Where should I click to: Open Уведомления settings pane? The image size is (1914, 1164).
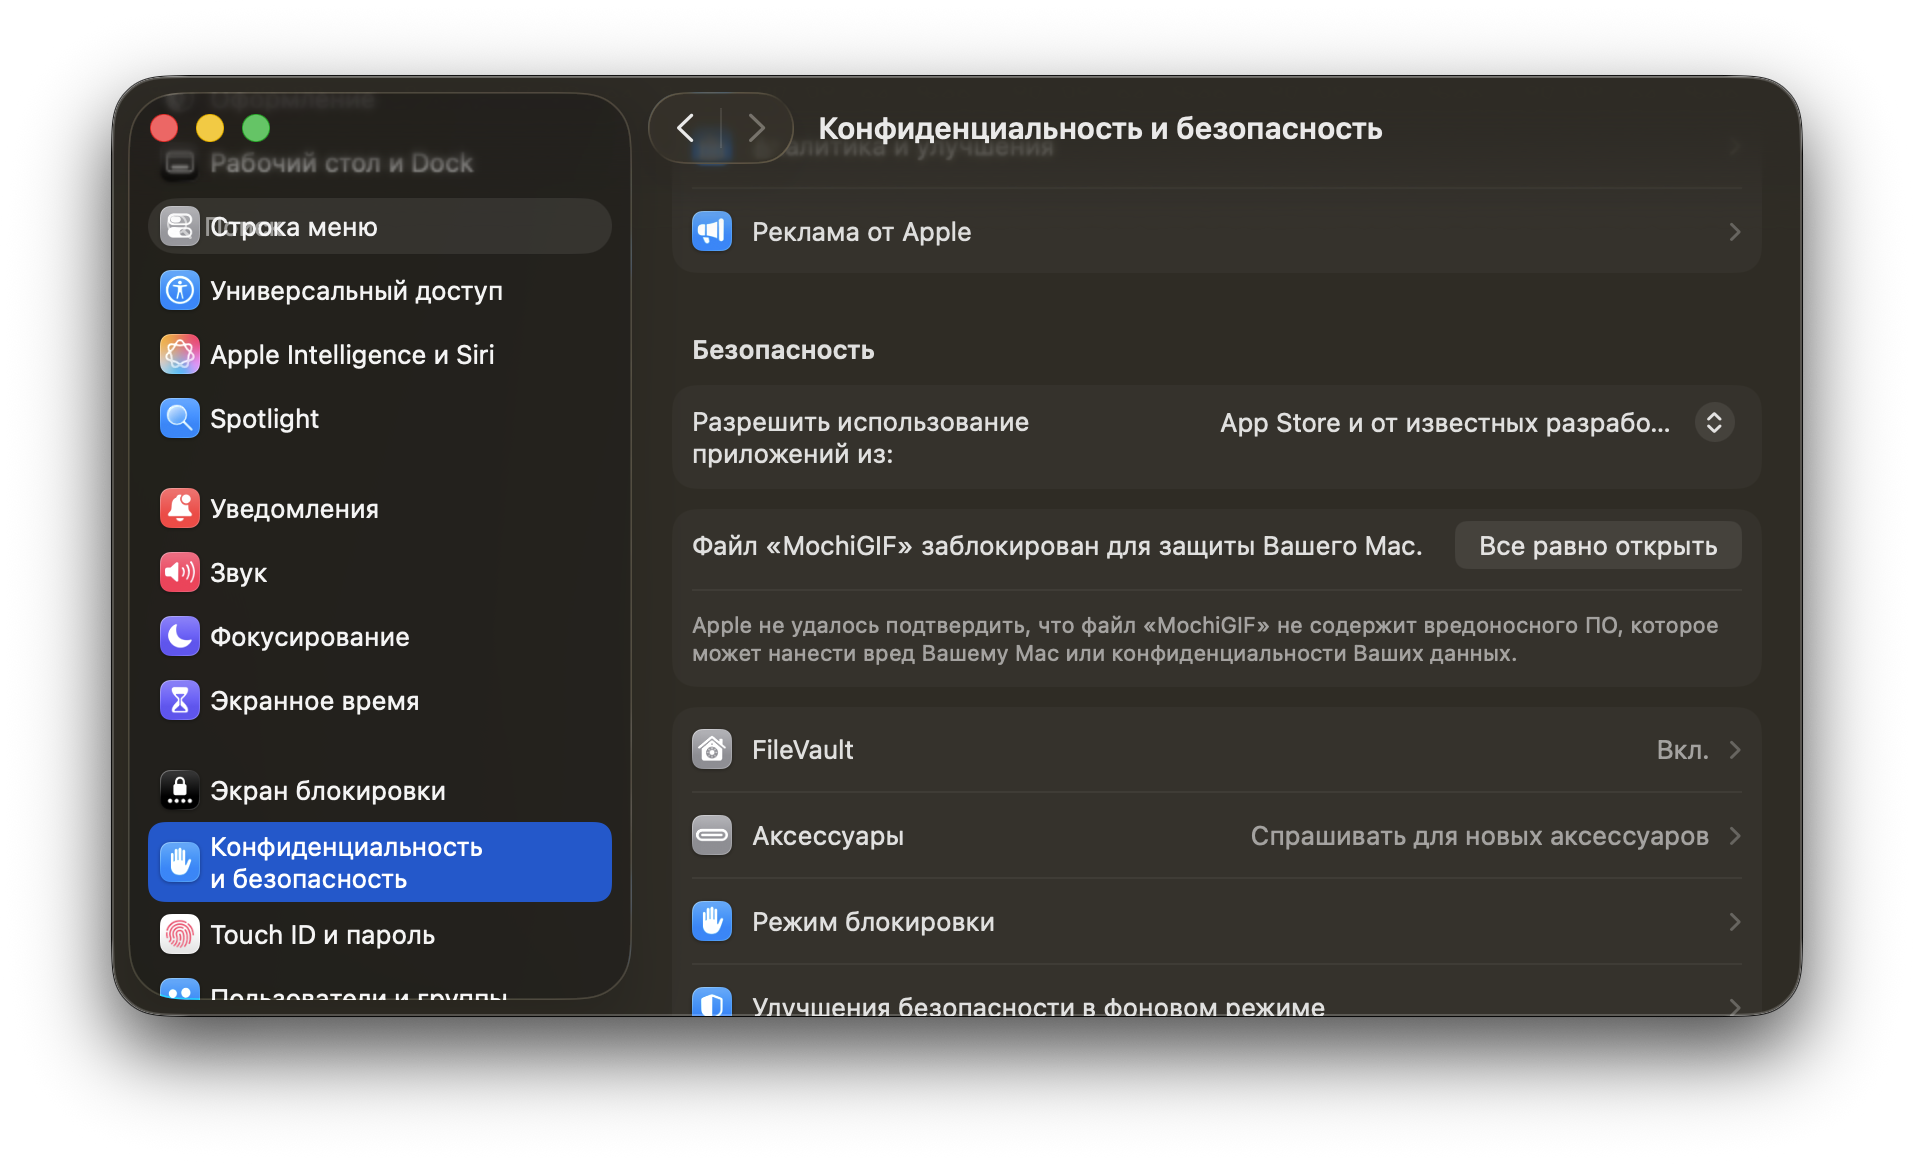click(380, 509)
